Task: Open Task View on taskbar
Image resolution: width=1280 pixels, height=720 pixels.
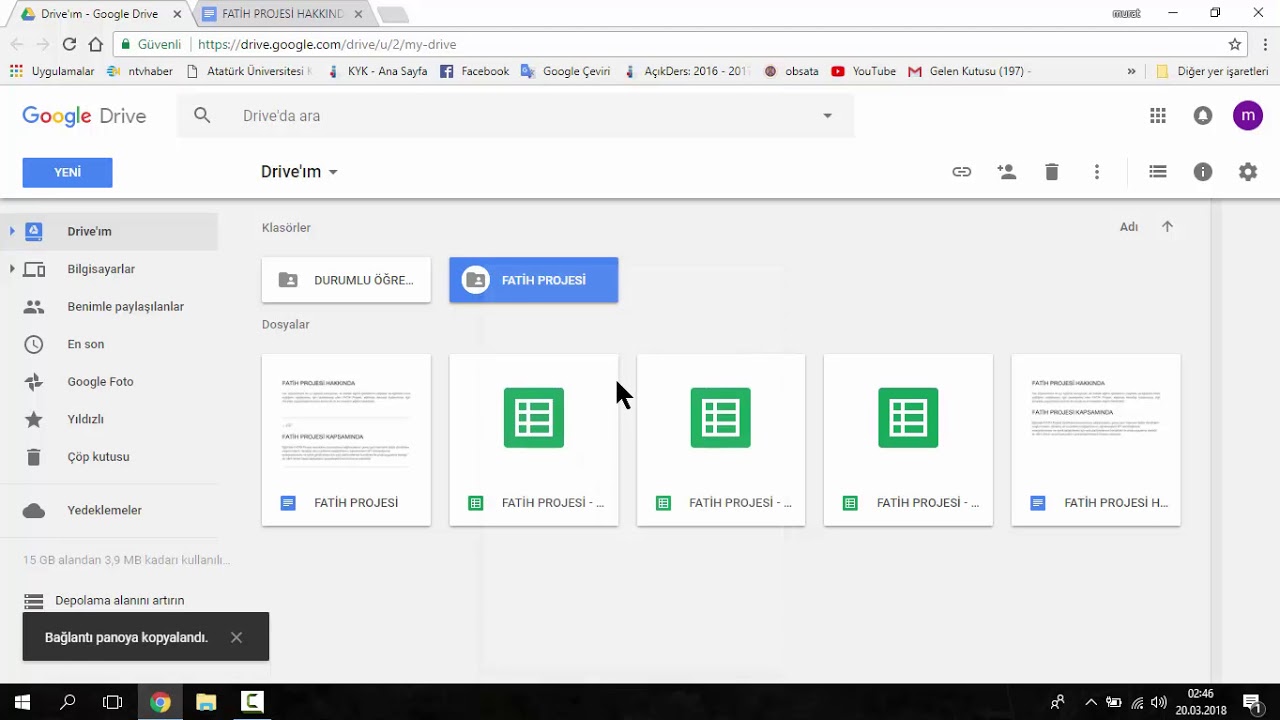Action: pyautogui.click(x=113, y=702)
